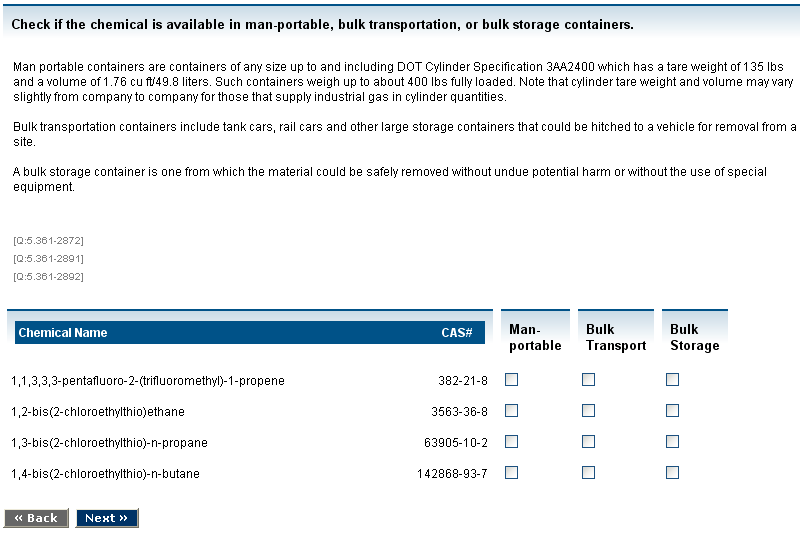Click the Bulk Storage column heading

click(694, 337)
